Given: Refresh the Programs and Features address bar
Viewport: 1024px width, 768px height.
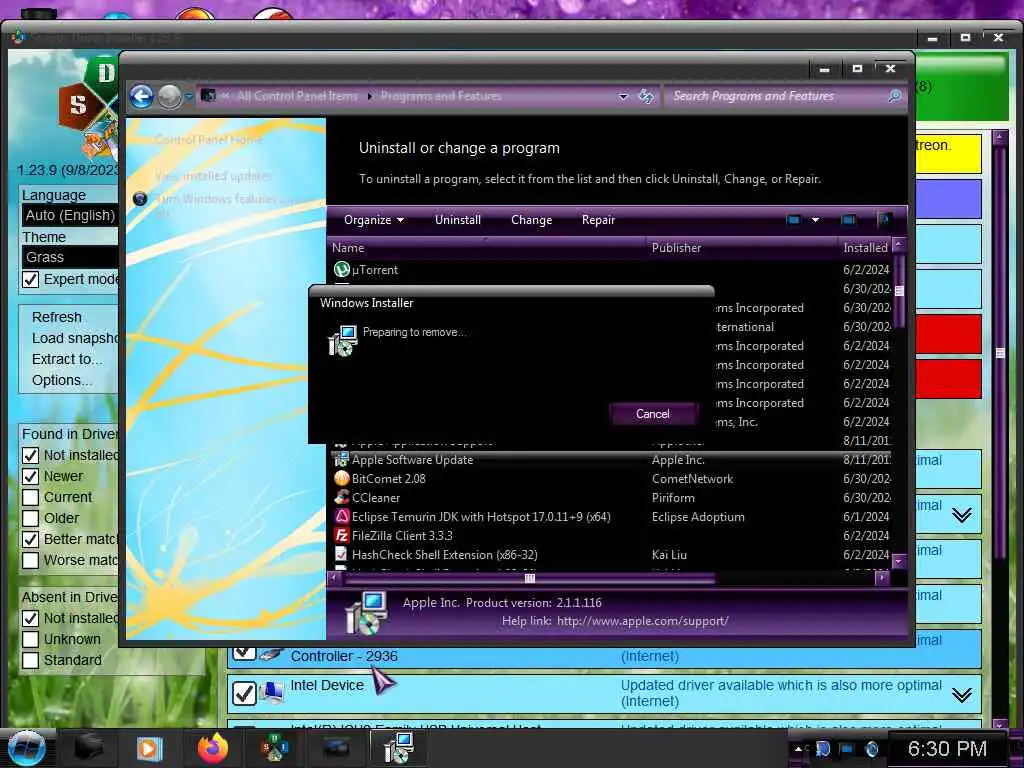Looking at the screenshot, I should point(646,97).
